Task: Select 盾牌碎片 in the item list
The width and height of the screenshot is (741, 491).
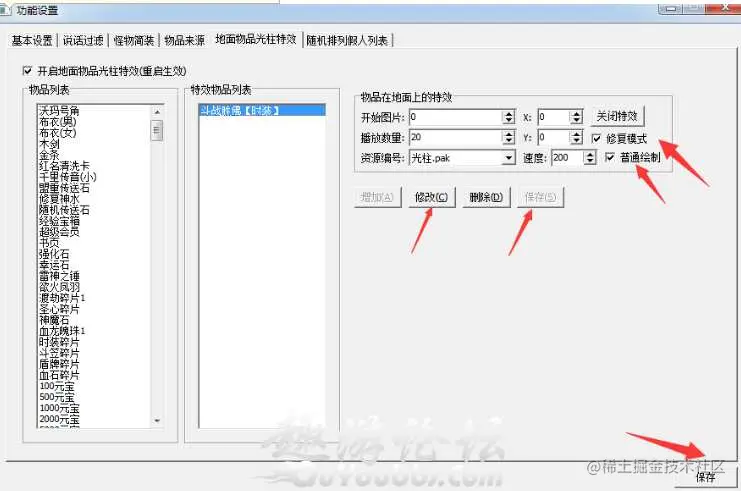Action: 59,363
